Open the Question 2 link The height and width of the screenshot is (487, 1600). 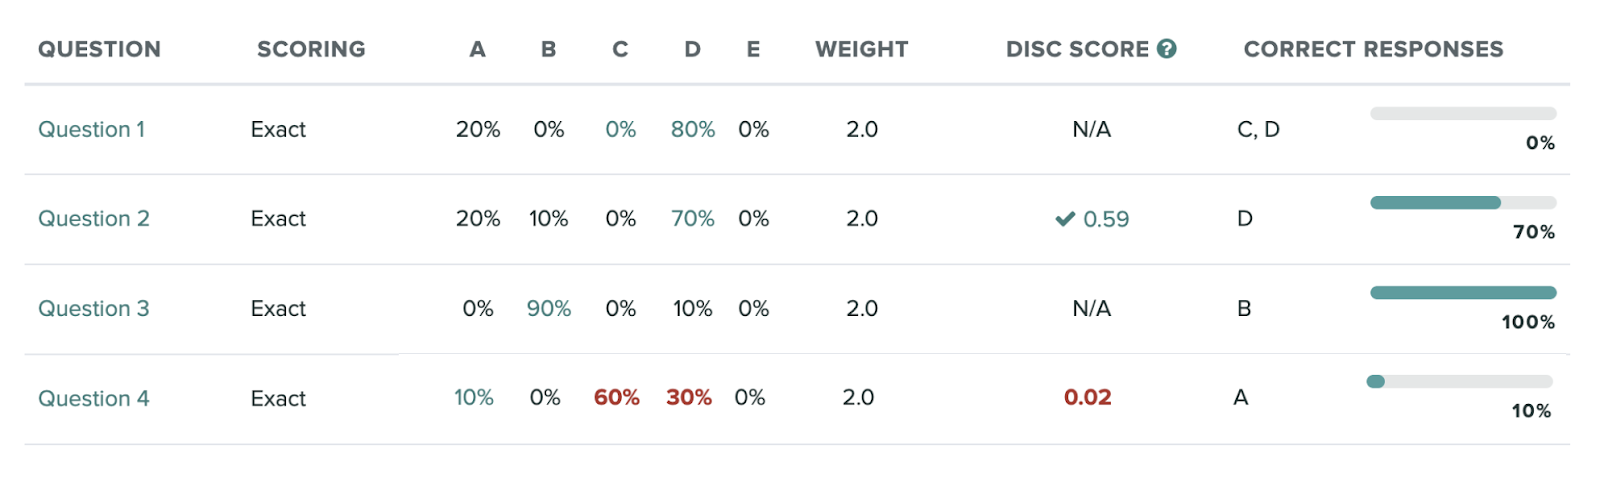94,218
